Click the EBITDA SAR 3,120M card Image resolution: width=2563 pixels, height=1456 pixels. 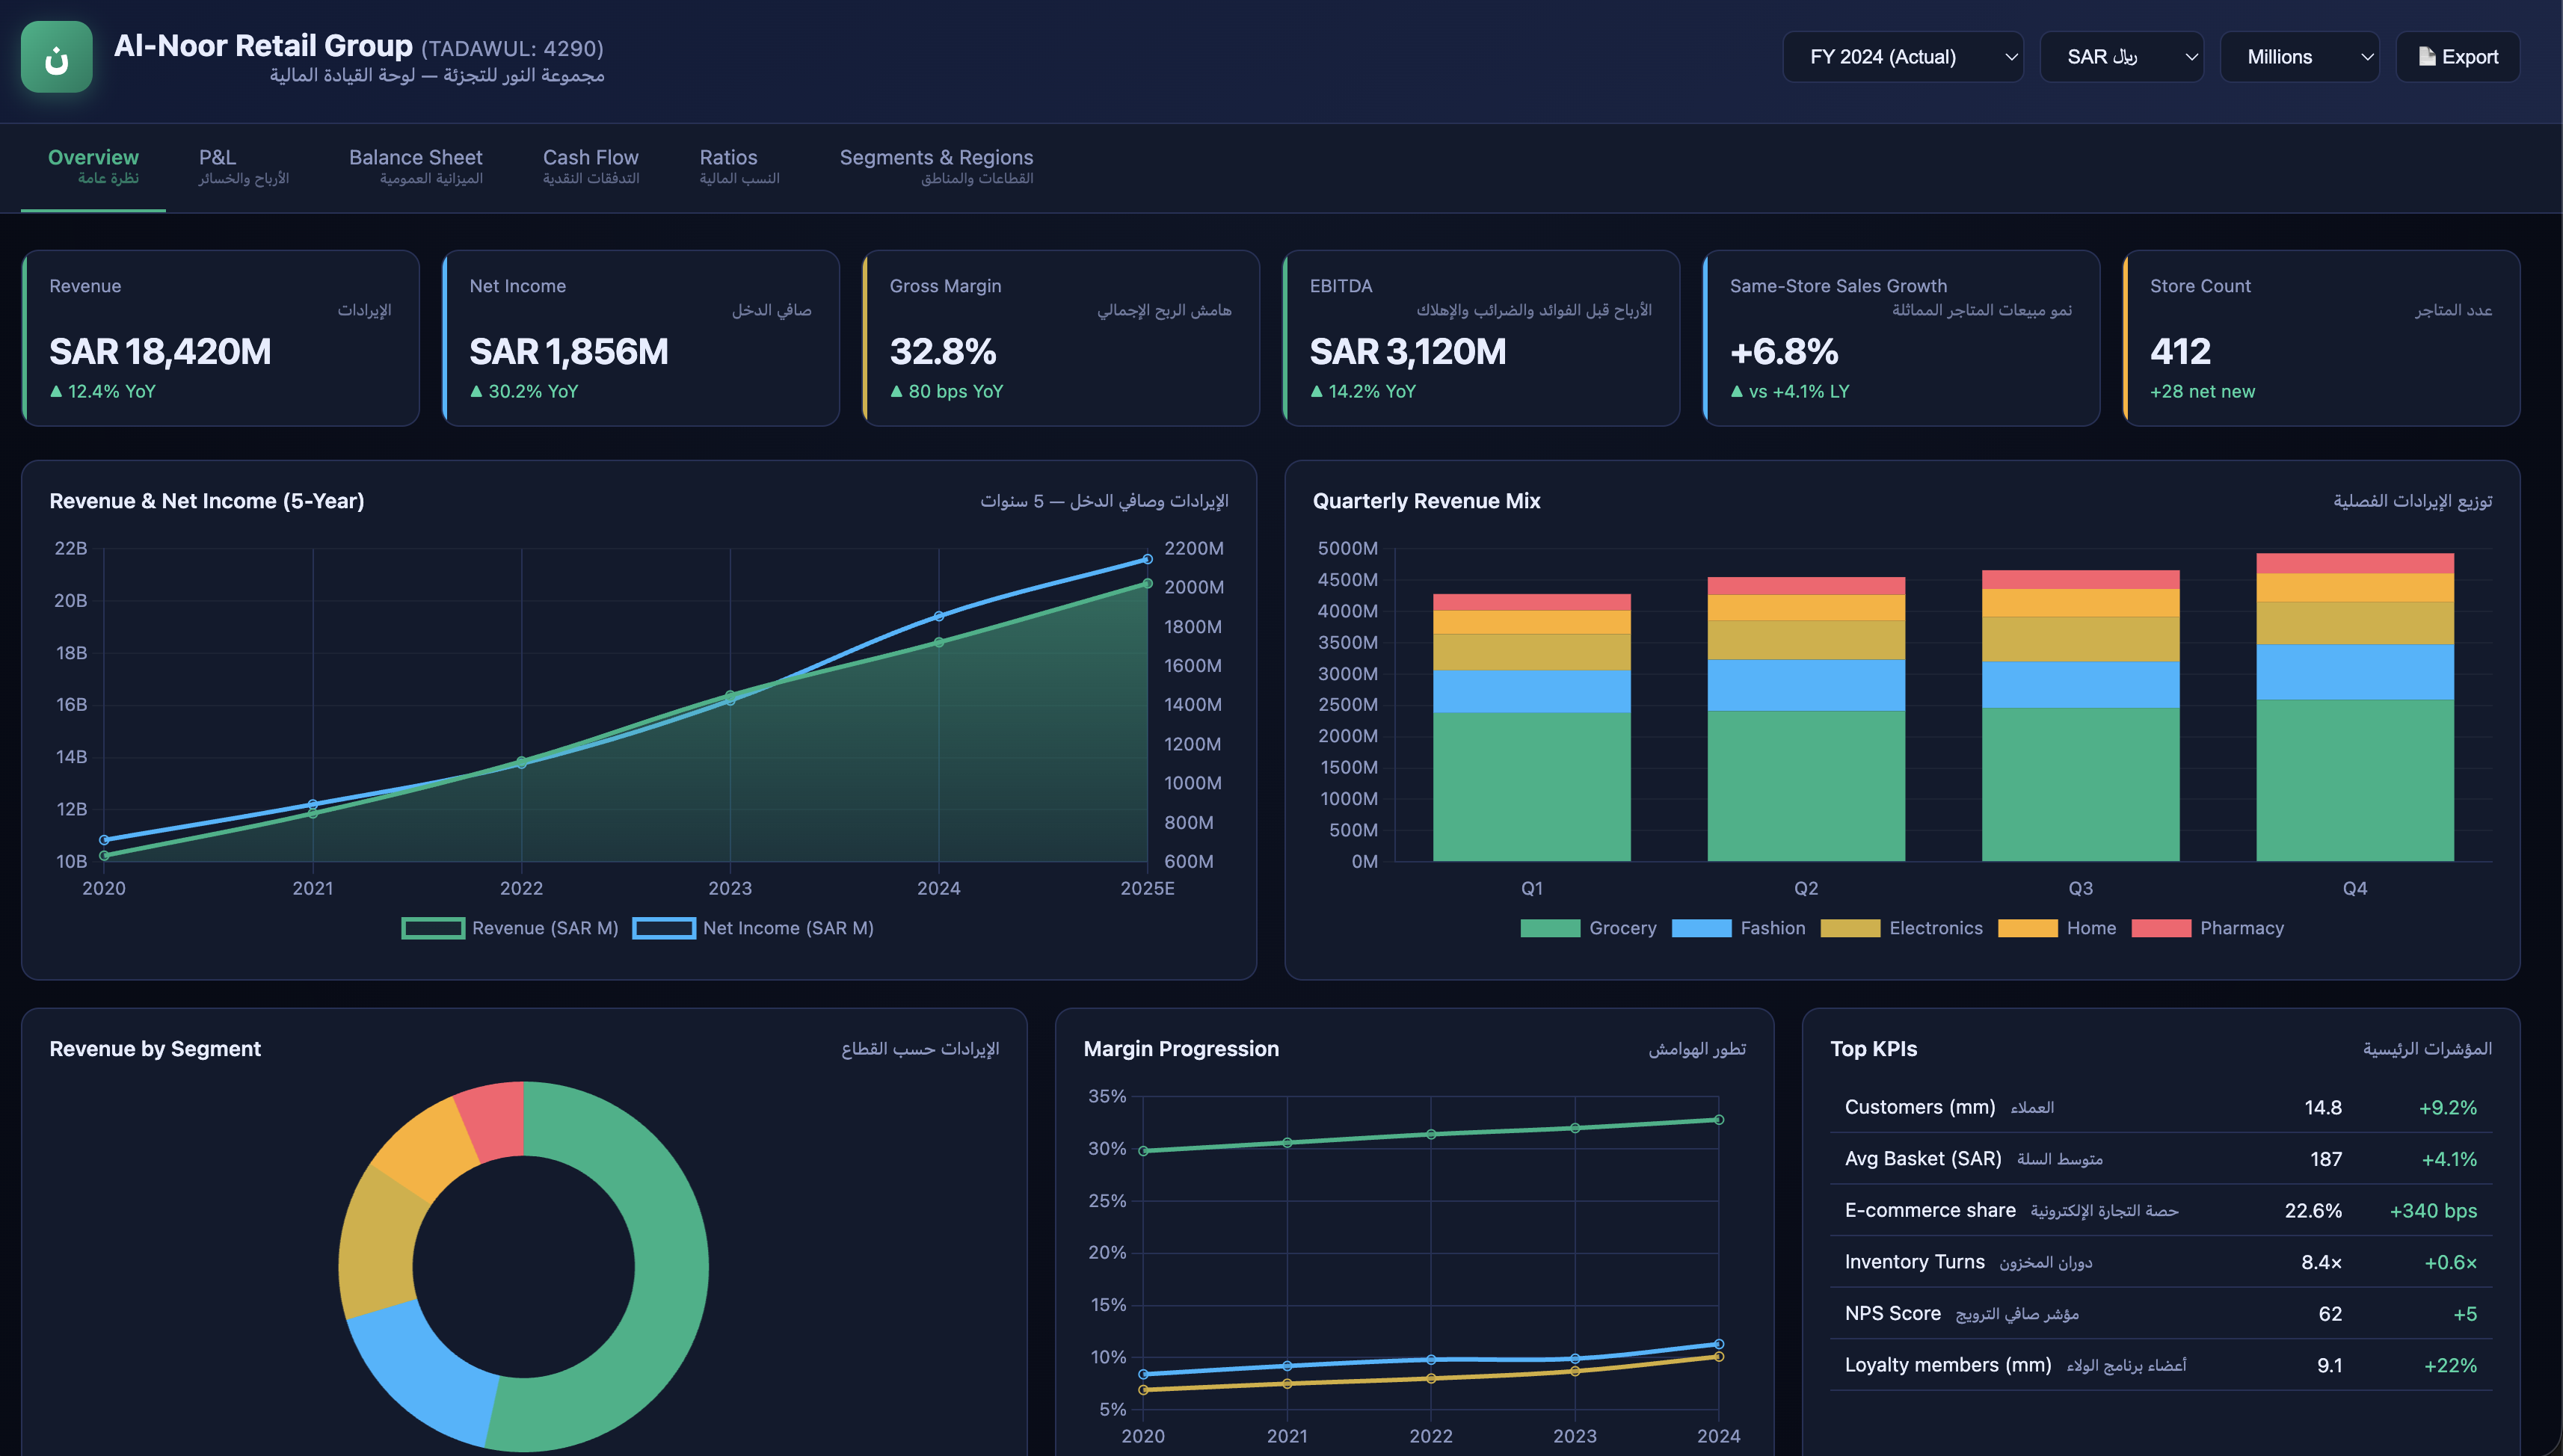1480,338
